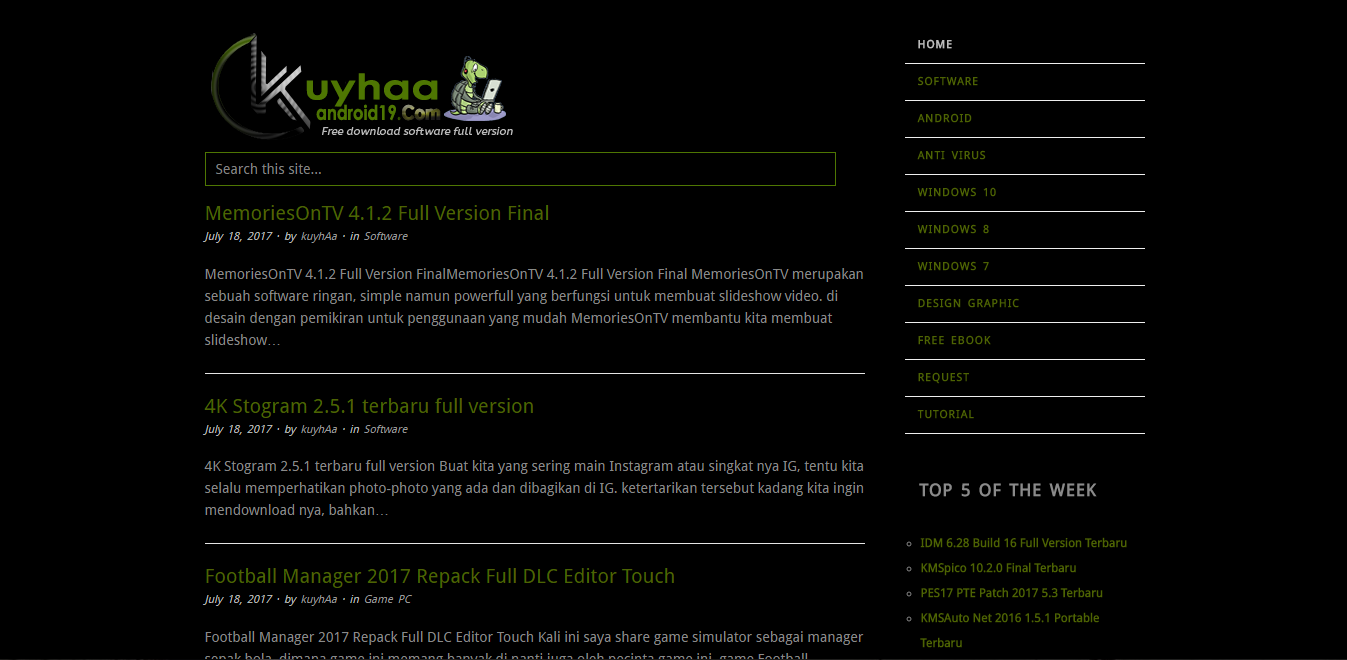Open IDM 6.28 Build 16 Full Version Terbaru

click(x=1023, y=543)
